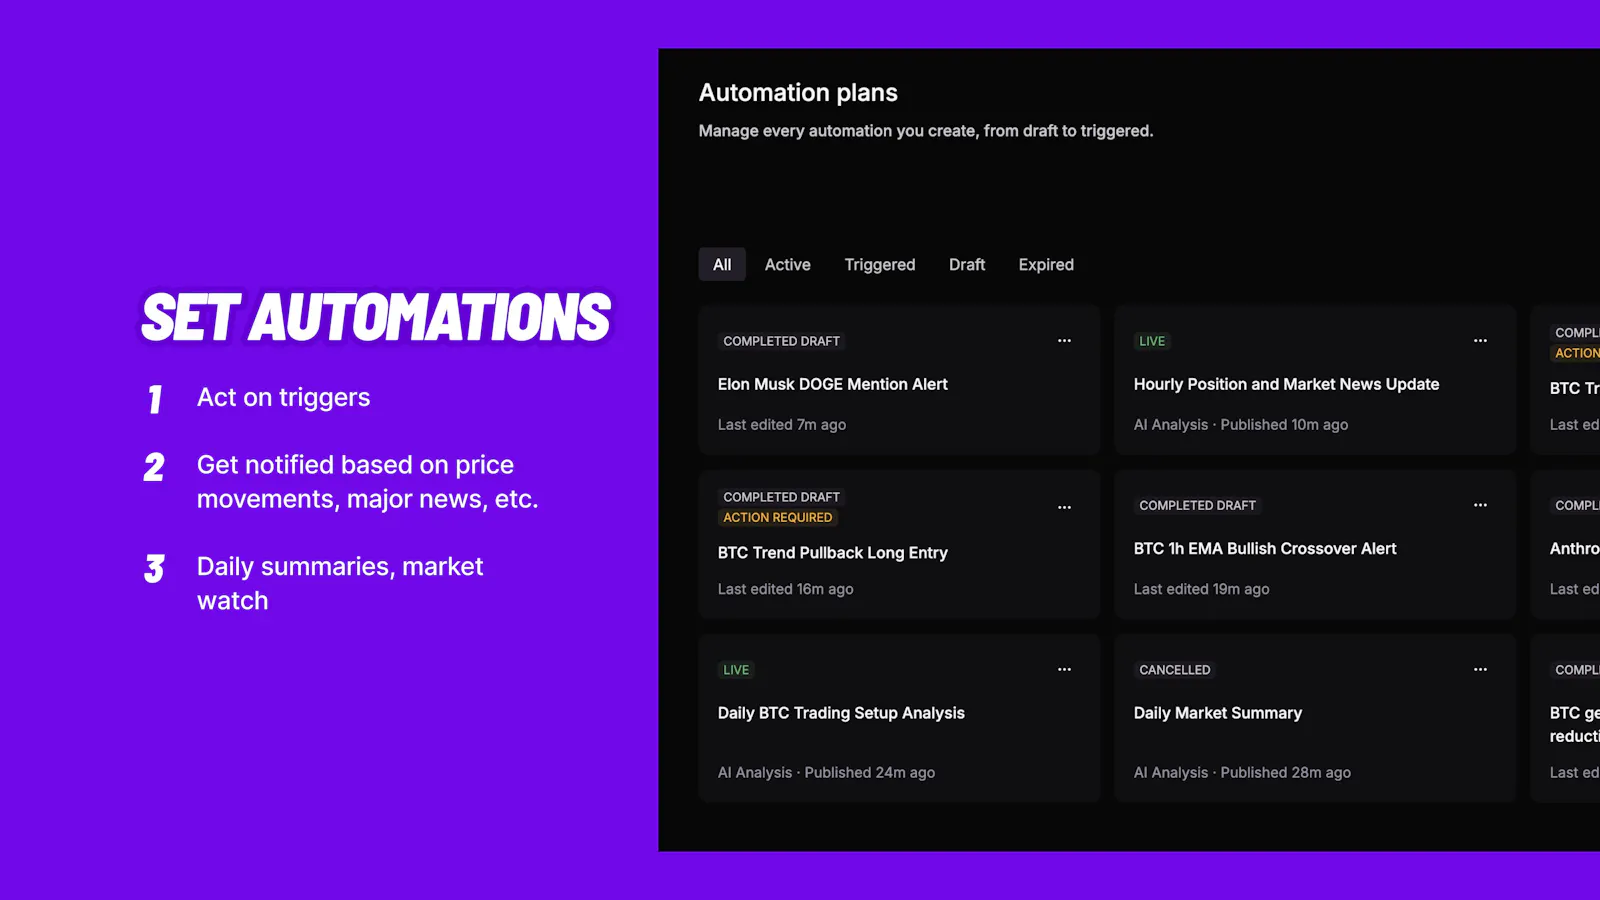This screenshot has width=1600, height=900.
Task: Open options menu for BTC Trend Pullback Long Entry
Action: coord(1064,507)
